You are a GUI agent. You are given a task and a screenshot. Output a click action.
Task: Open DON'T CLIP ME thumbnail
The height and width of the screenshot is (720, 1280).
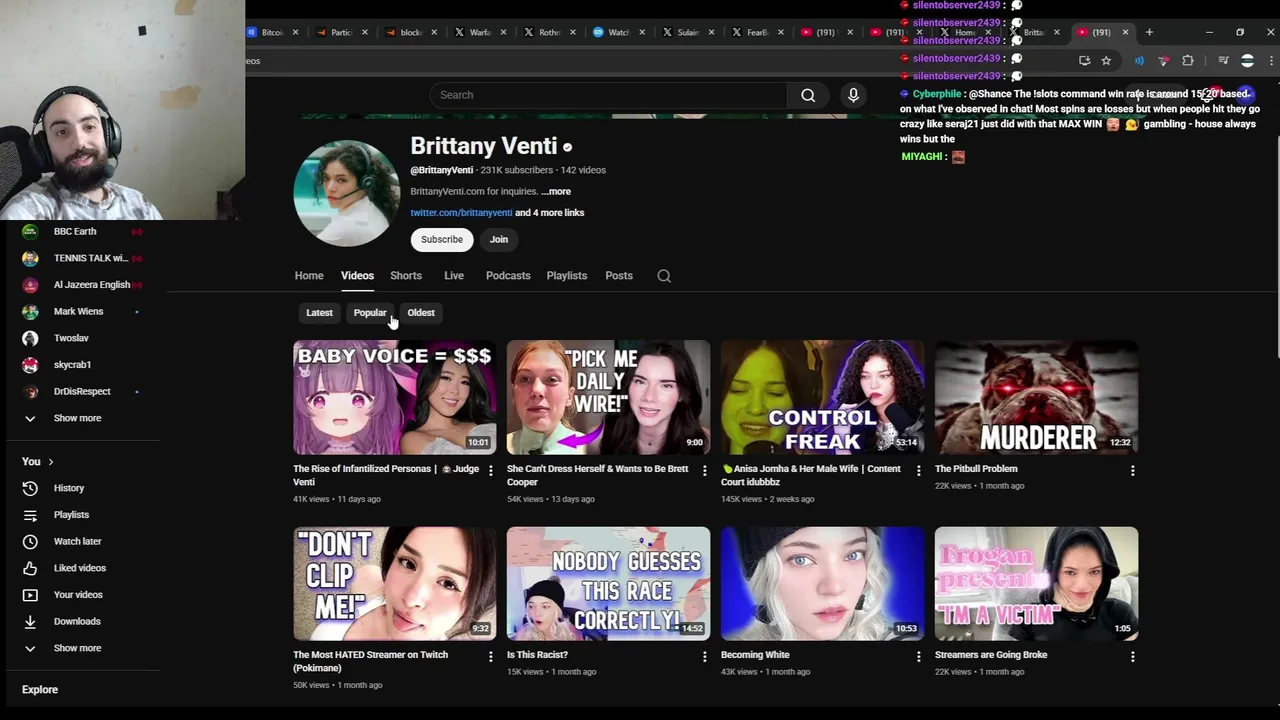tap(394, 584)
